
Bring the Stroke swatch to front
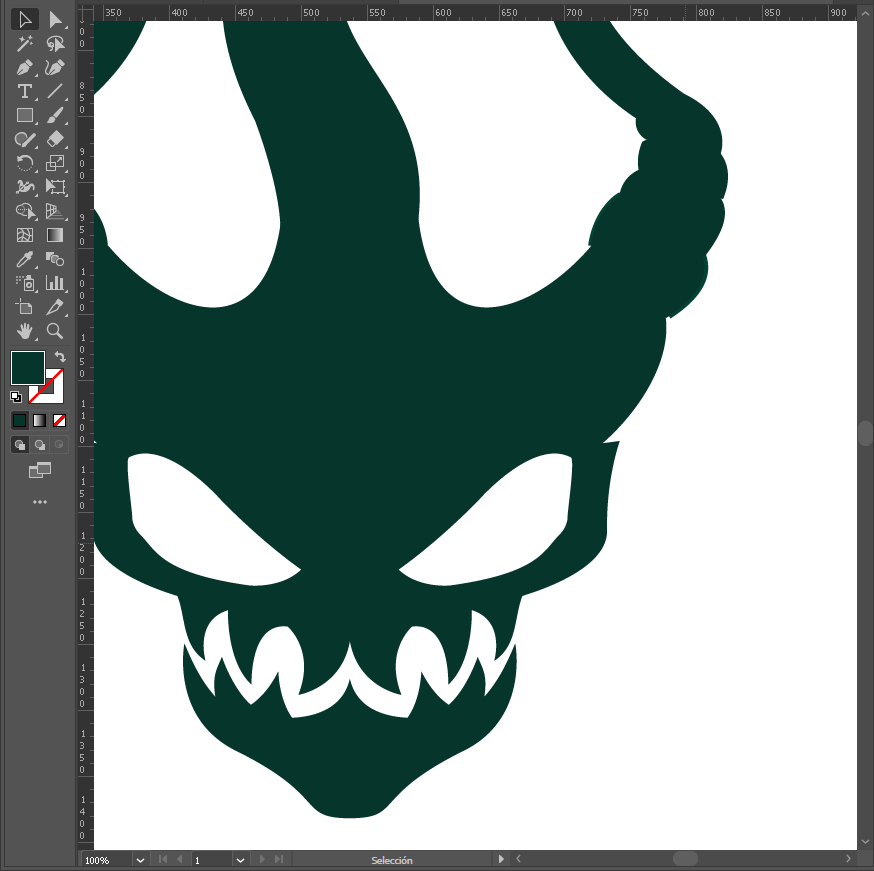[x=55, y=395]
